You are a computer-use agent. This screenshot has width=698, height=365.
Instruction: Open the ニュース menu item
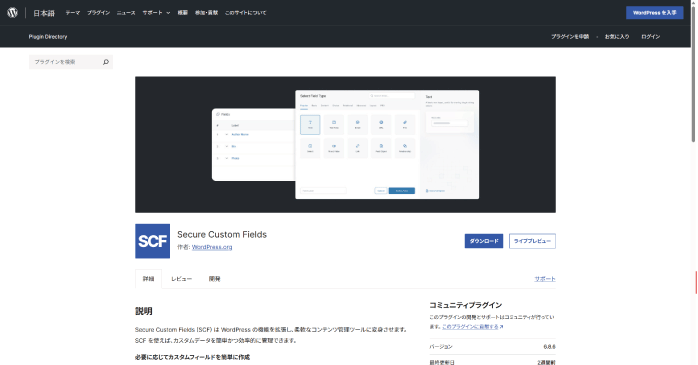coord(126,13)
